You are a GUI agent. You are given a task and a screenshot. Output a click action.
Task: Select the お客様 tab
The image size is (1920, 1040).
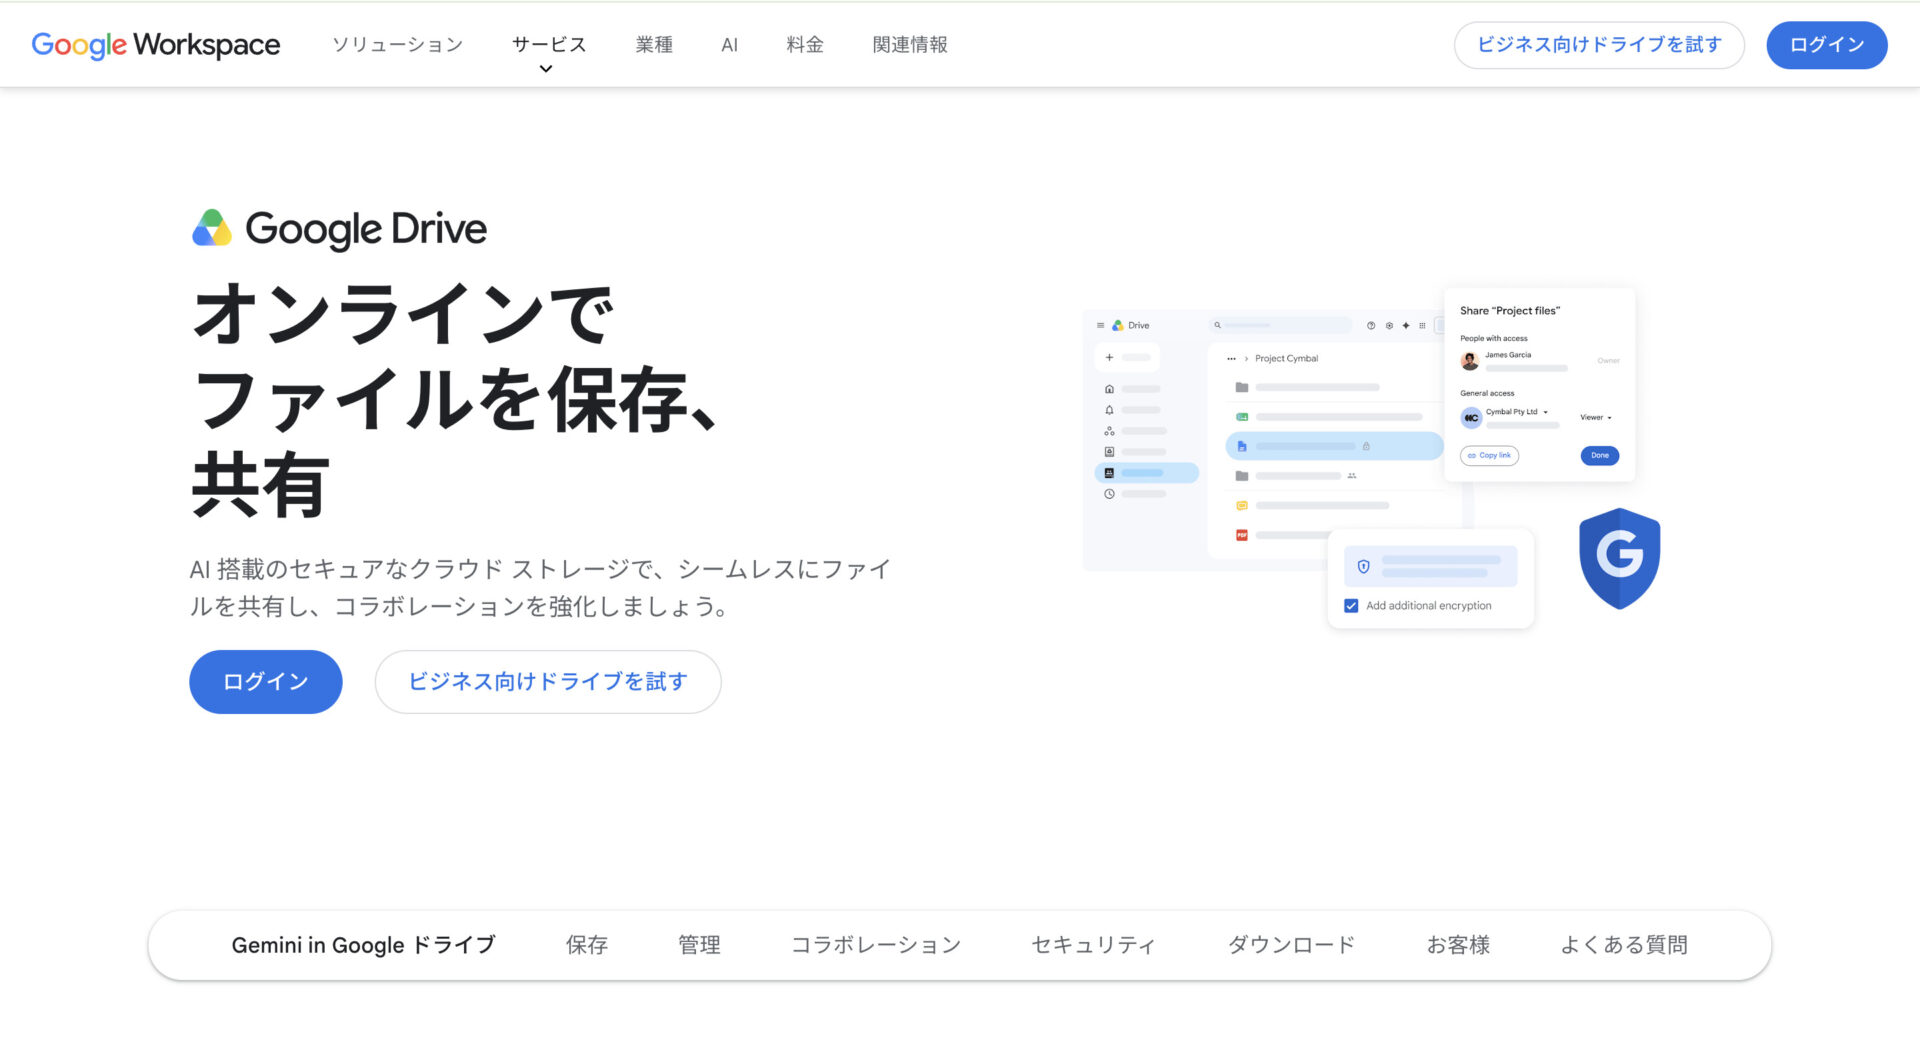point(1458,945)
